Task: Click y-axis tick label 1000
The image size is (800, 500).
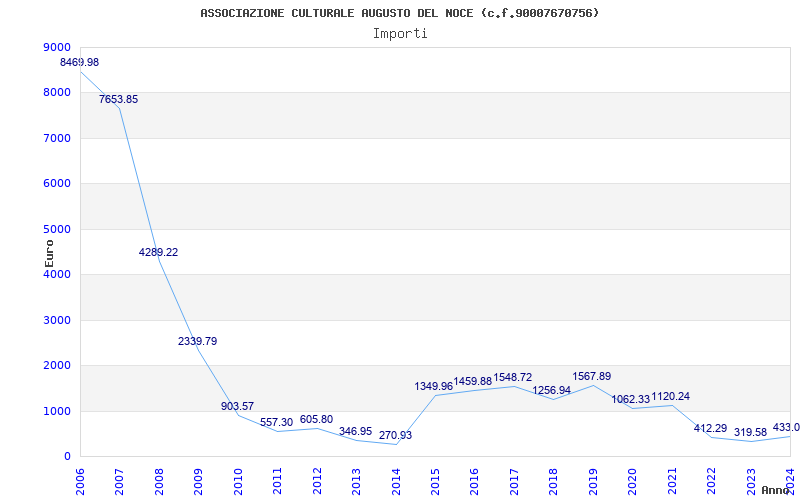Action: tap(56, 411)
